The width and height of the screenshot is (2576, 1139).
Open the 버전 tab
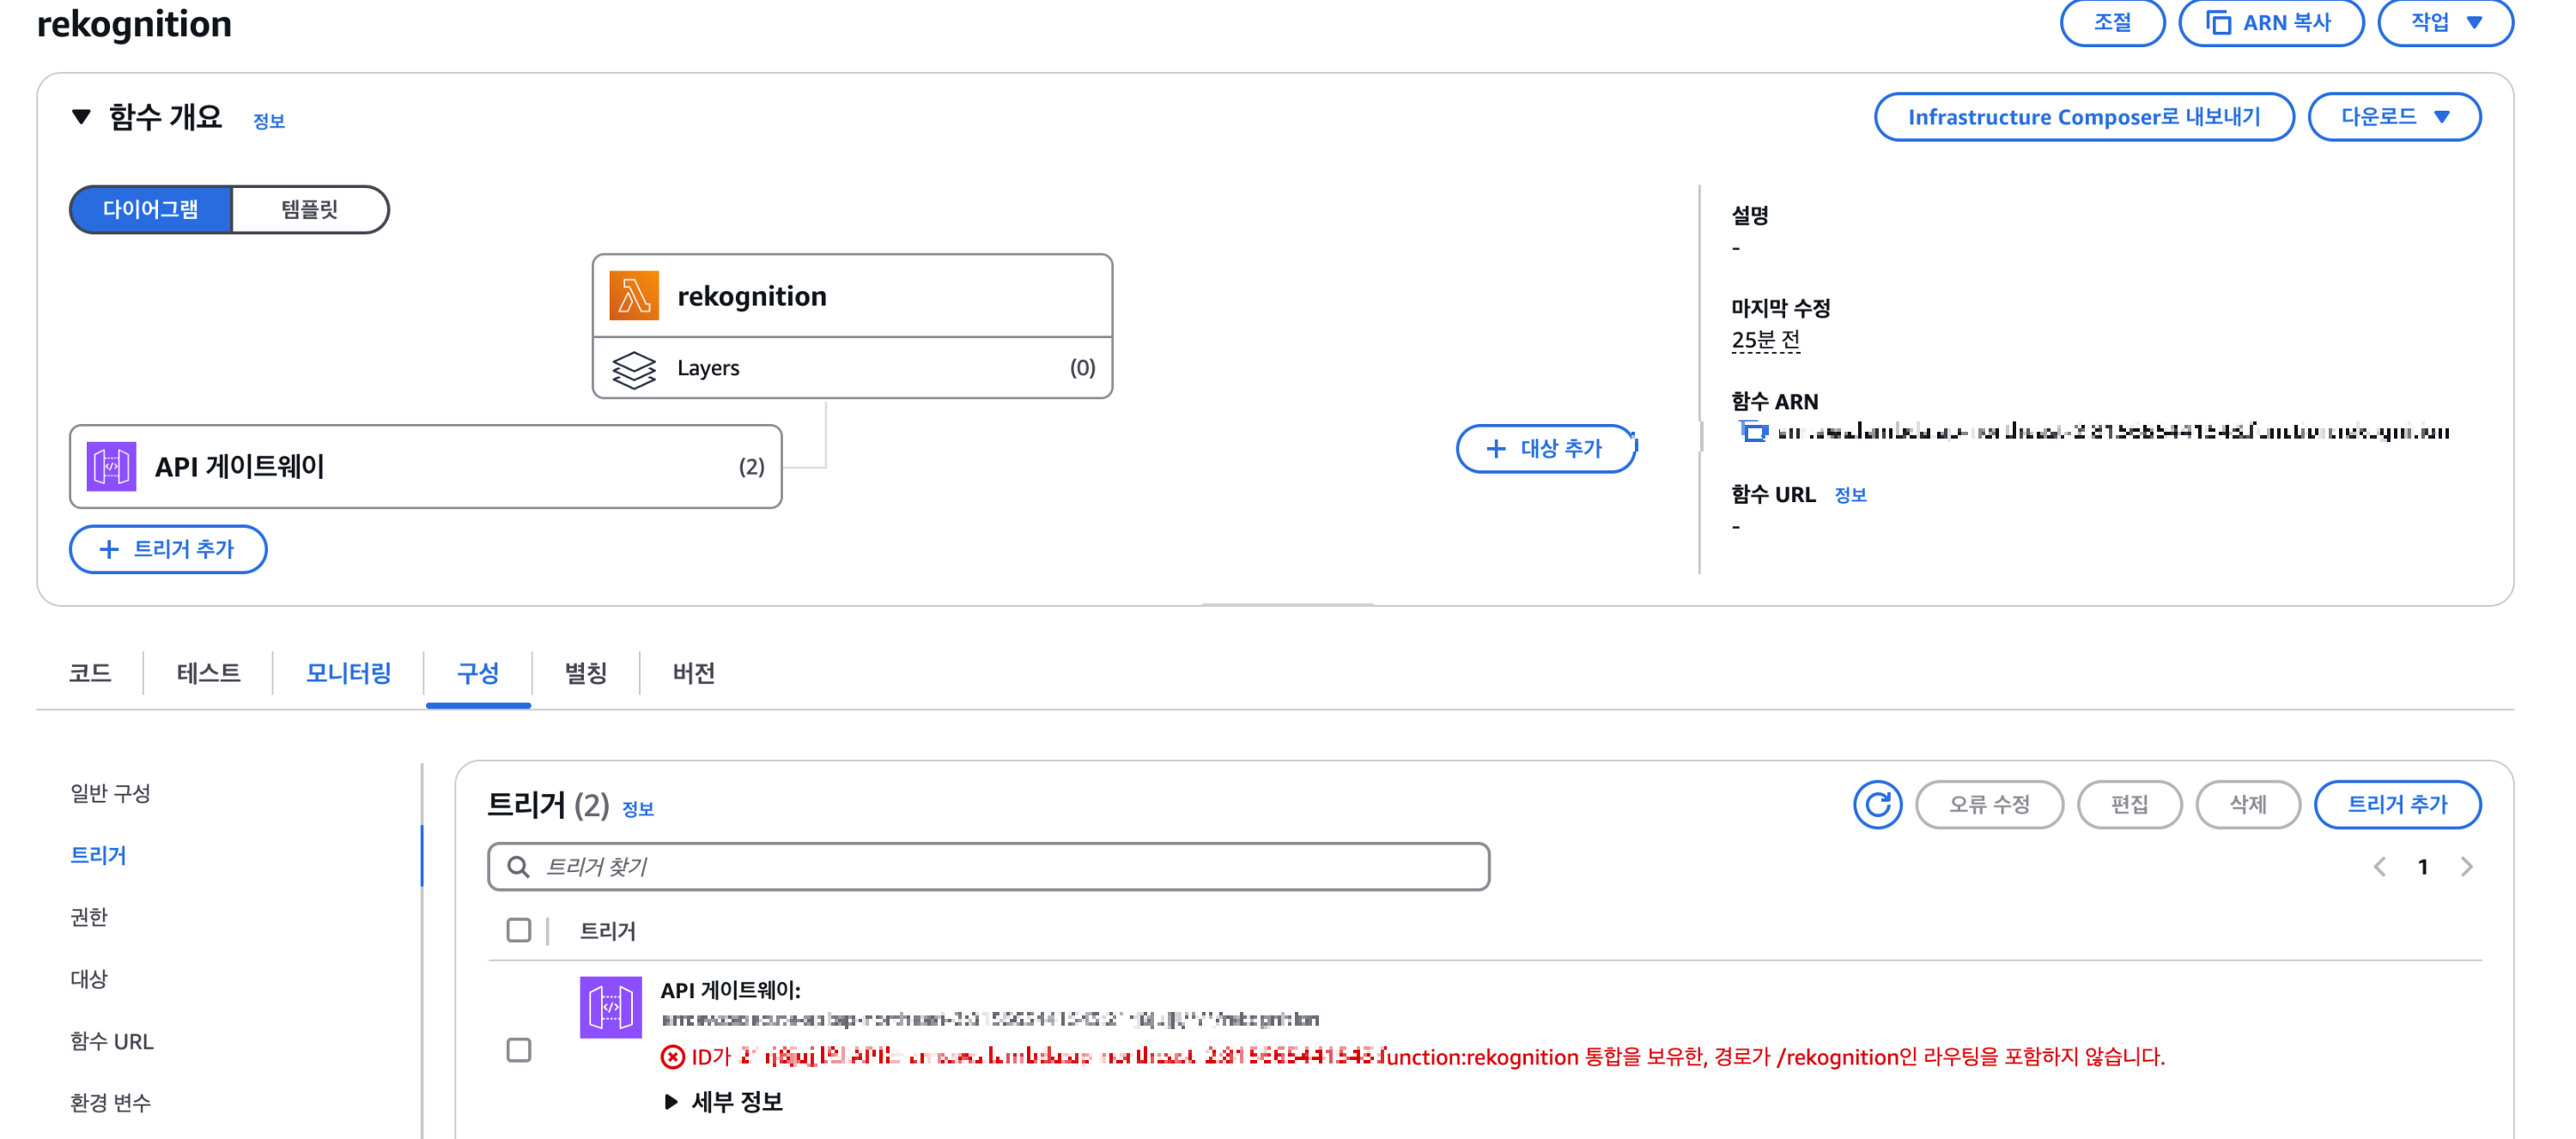[x=694, y=673]
